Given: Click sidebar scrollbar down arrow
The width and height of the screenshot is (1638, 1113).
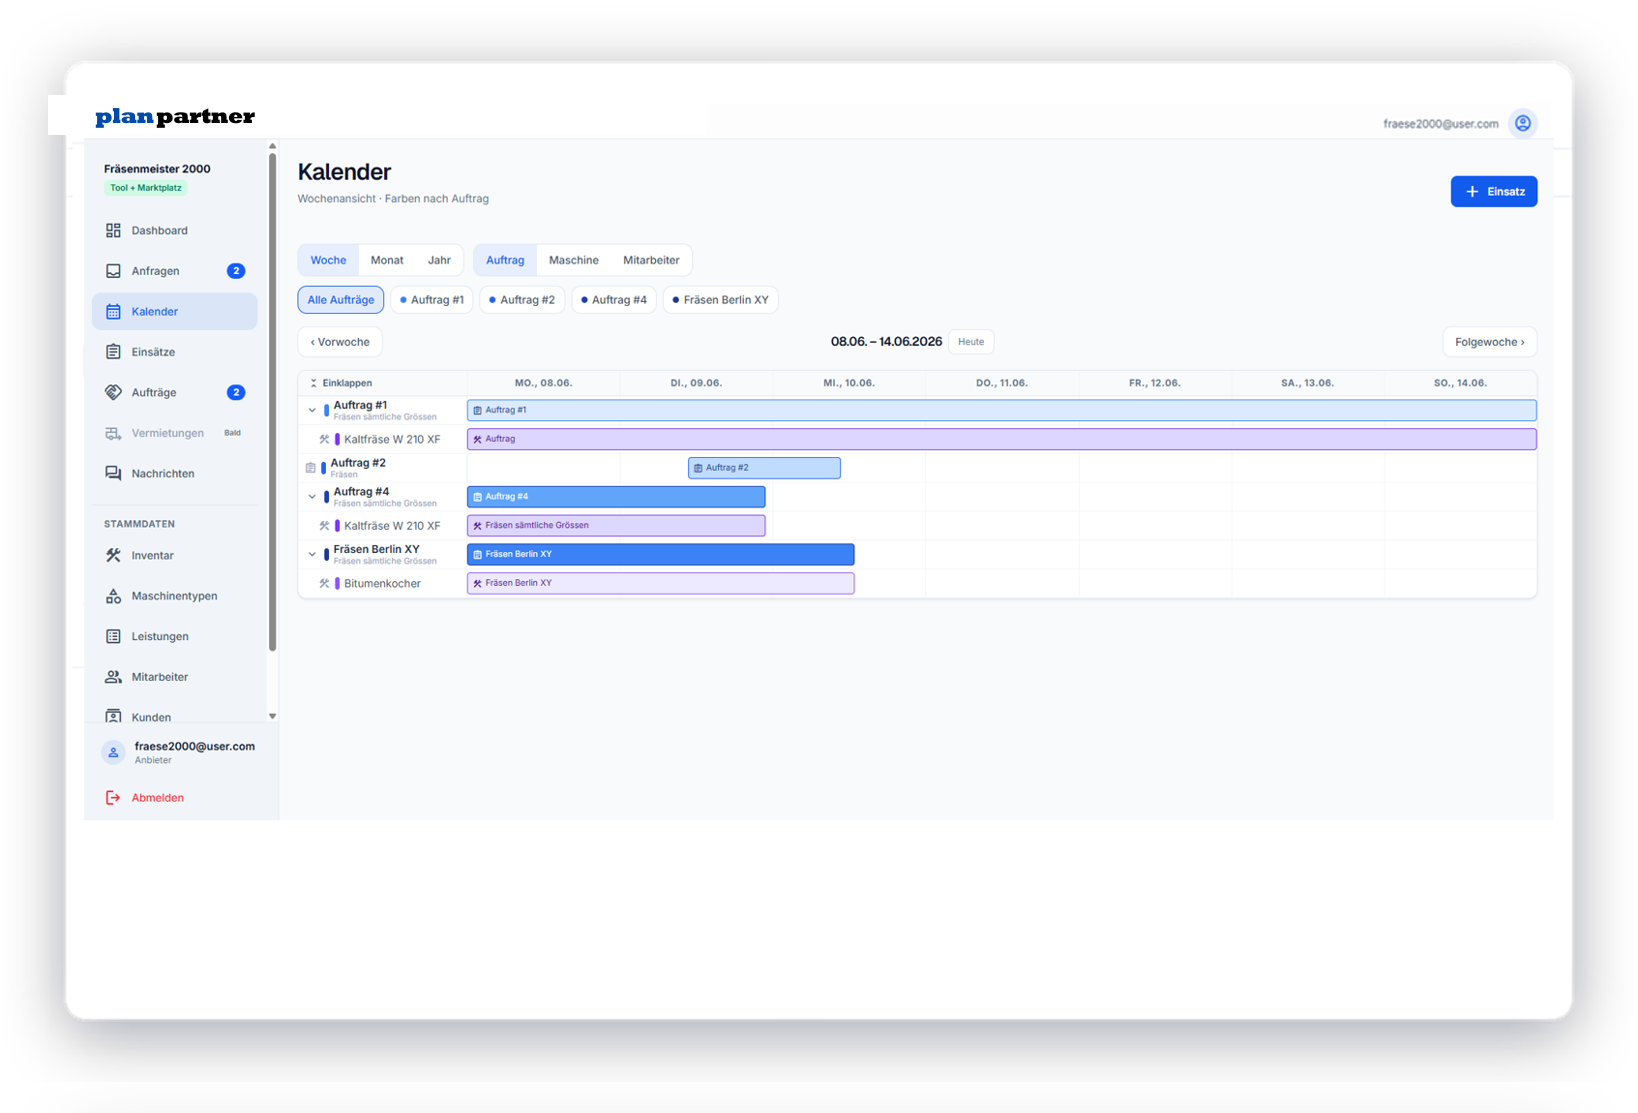Looking at the screenshot, I should tap(272, 716).
